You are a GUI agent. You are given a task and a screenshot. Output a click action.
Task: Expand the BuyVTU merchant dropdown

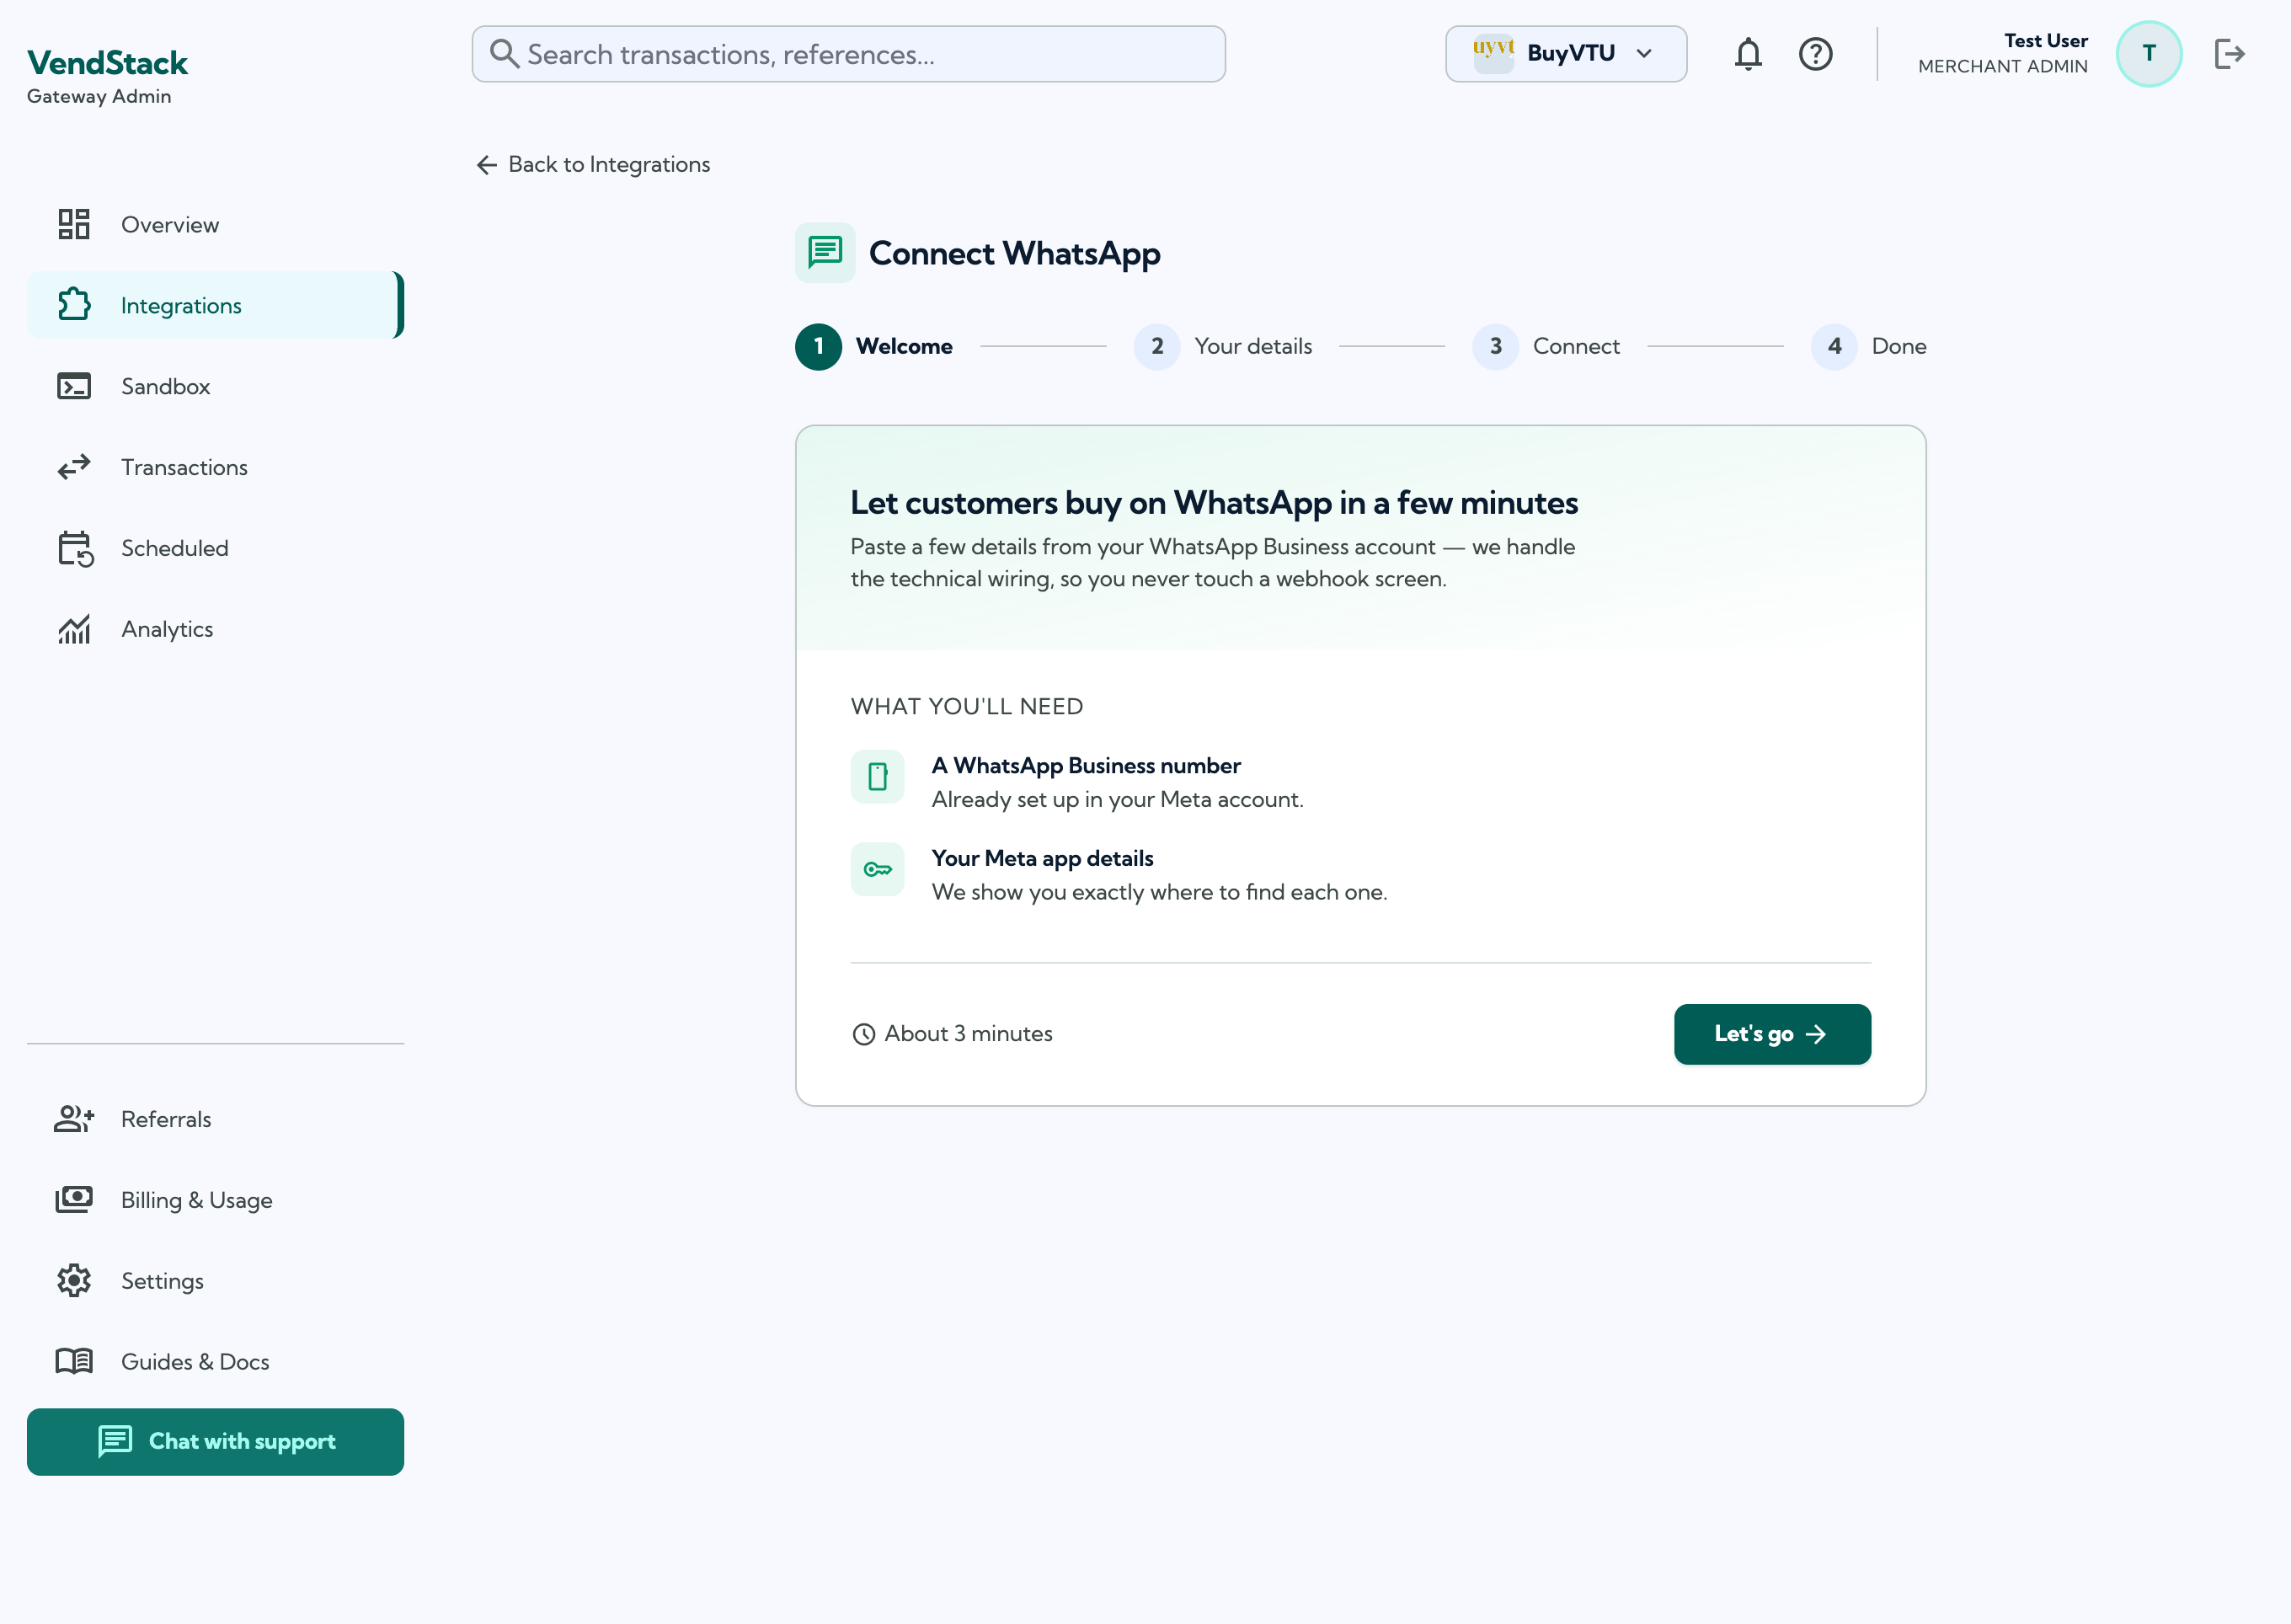pos(1566,54)
